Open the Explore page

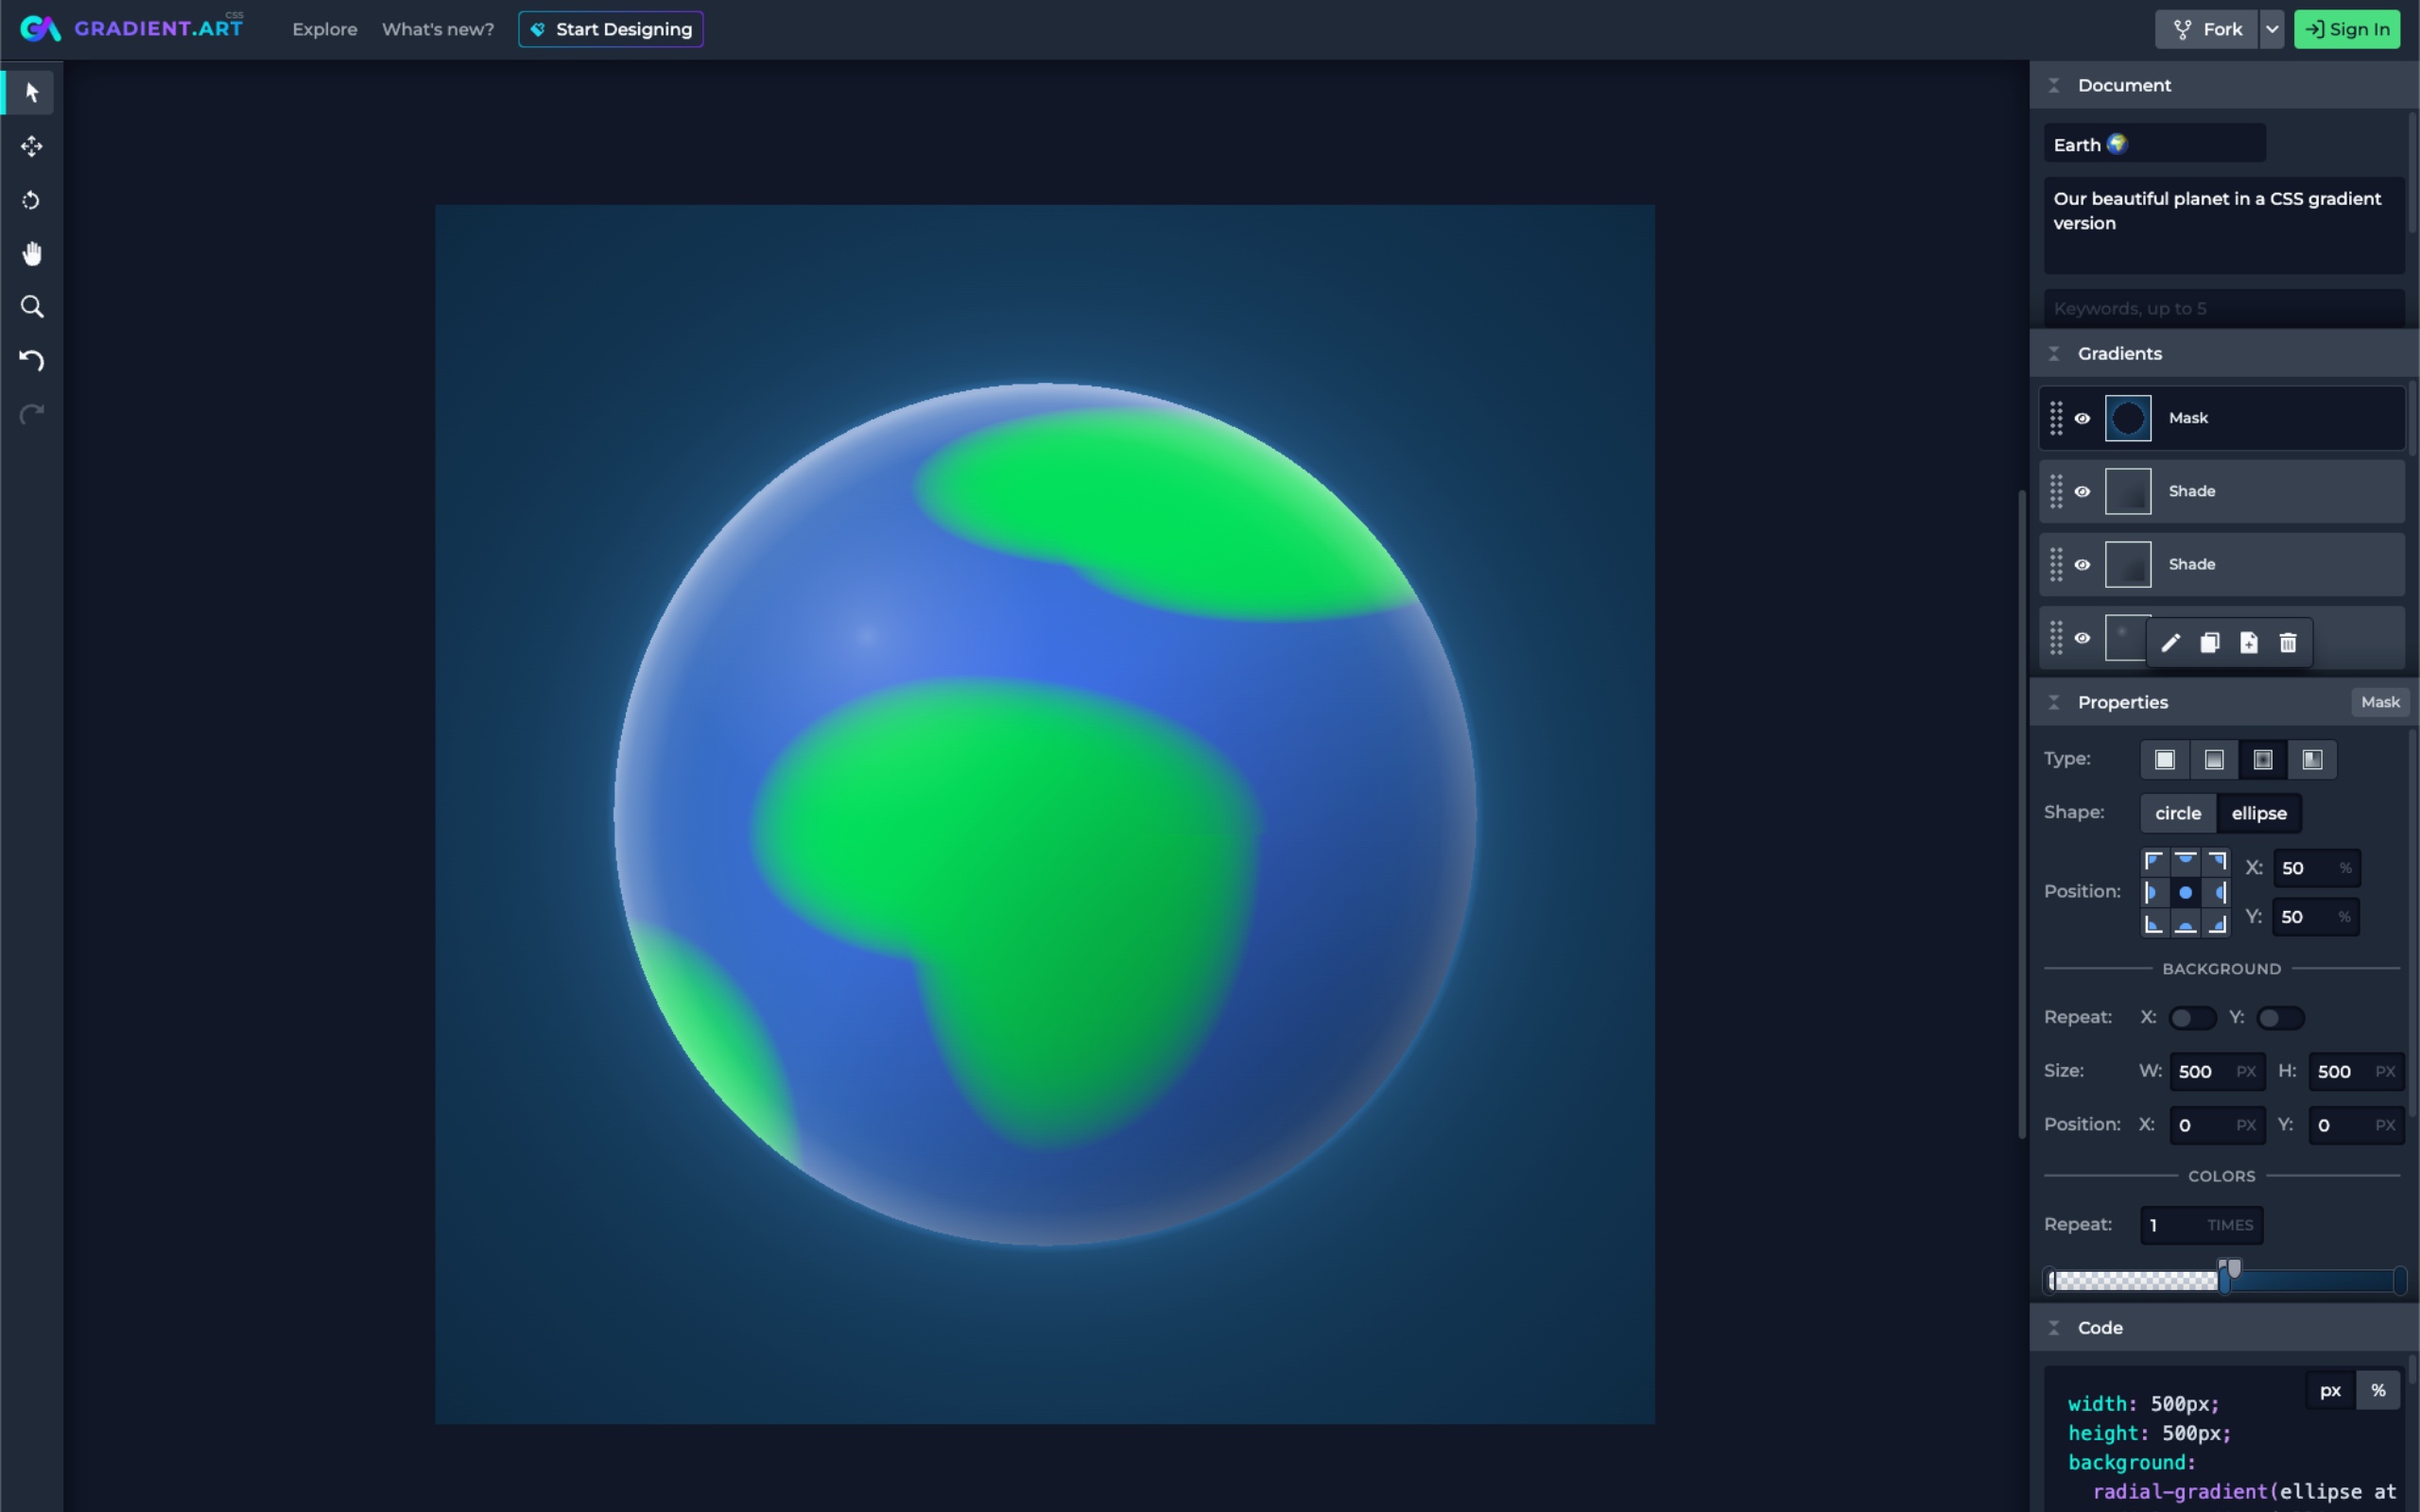tap(325, 29)
